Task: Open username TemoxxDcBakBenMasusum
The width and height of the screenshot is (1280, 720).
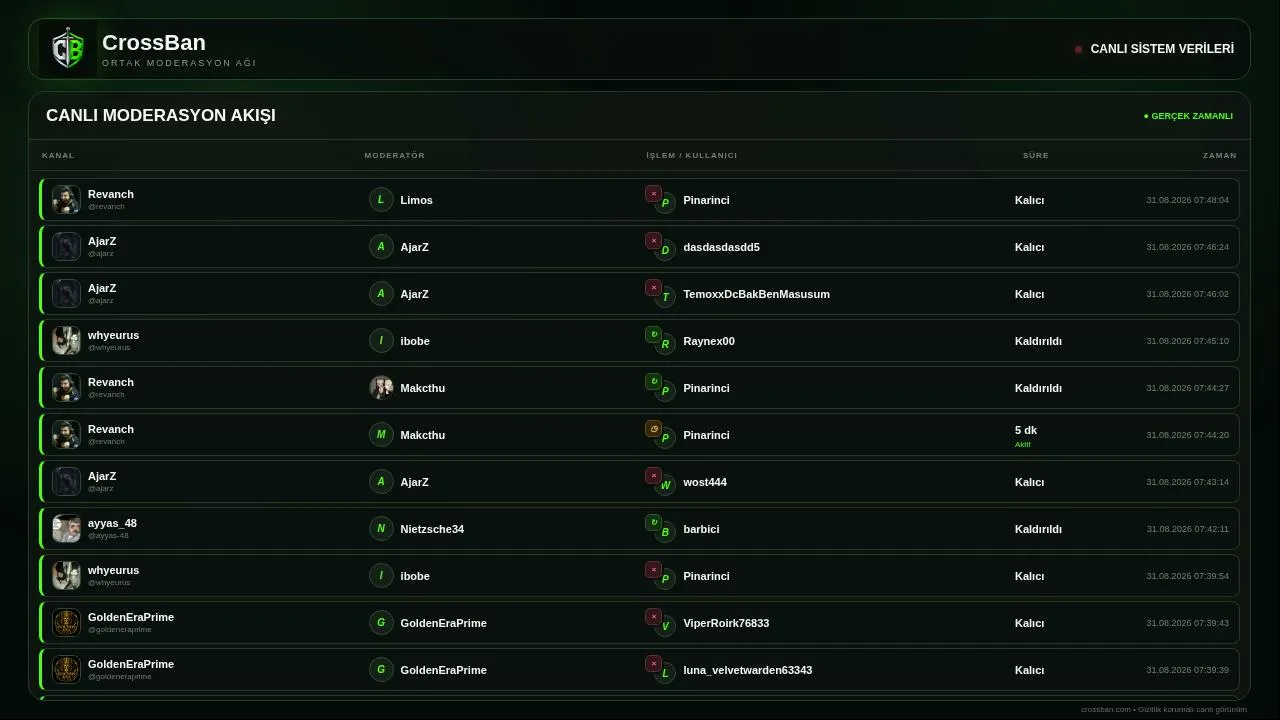Action: (756, 294)
